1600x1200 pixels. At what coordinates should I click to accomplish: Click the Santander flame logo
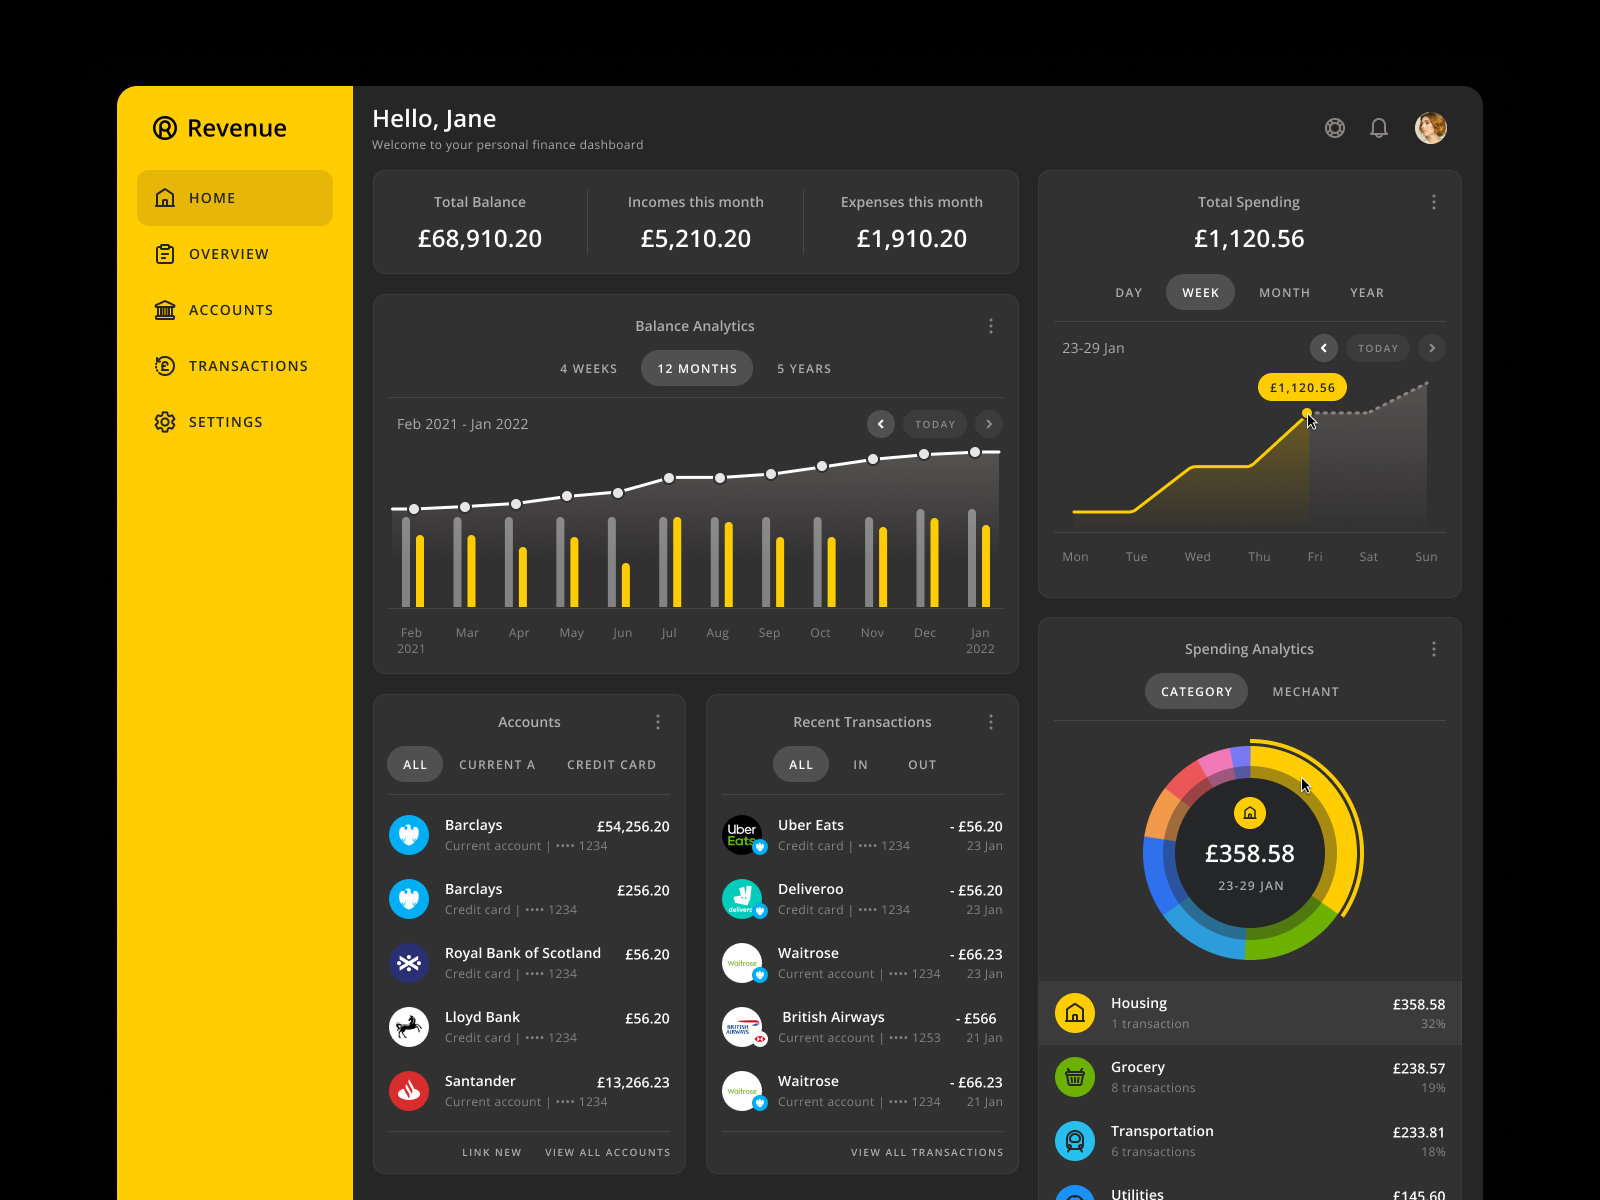pos(409,1091)
